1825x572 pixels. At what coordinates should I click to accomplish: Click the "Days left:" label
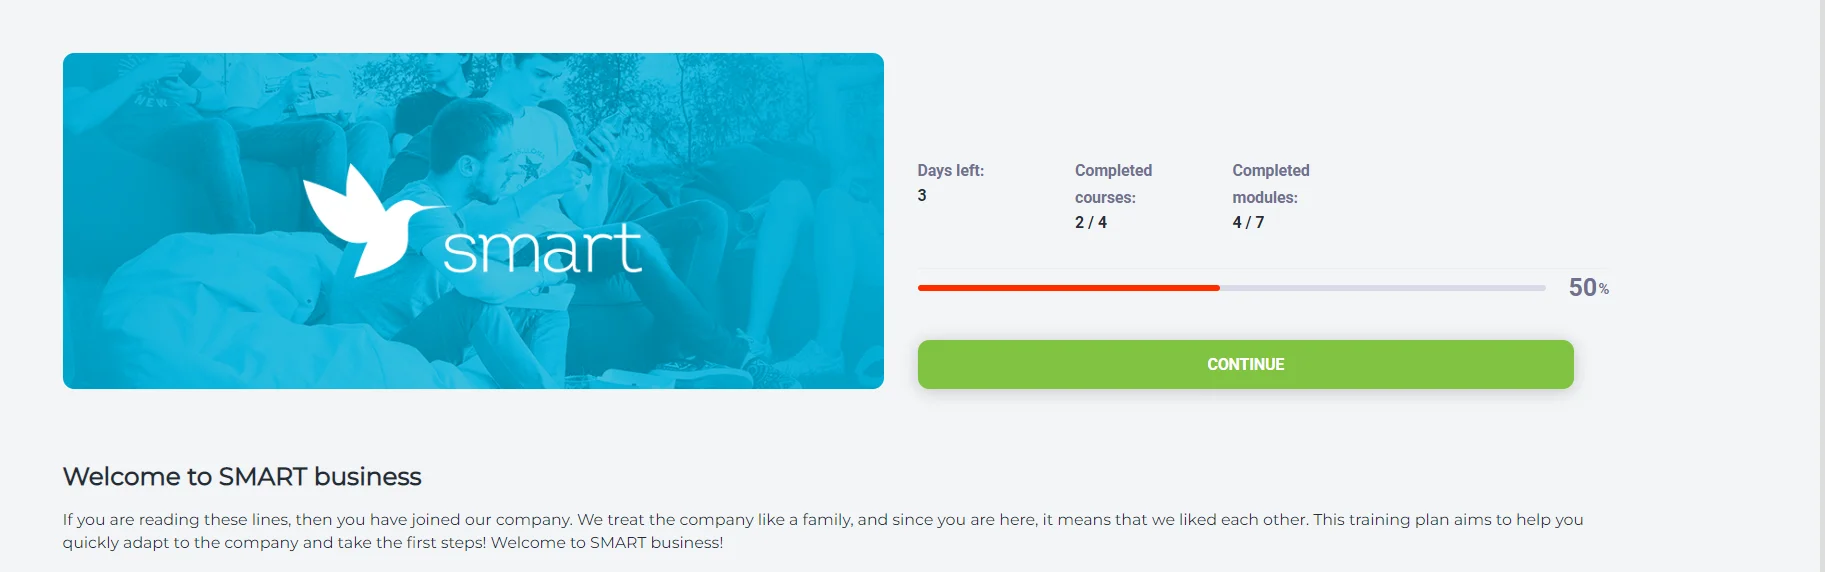pos(950,171)
